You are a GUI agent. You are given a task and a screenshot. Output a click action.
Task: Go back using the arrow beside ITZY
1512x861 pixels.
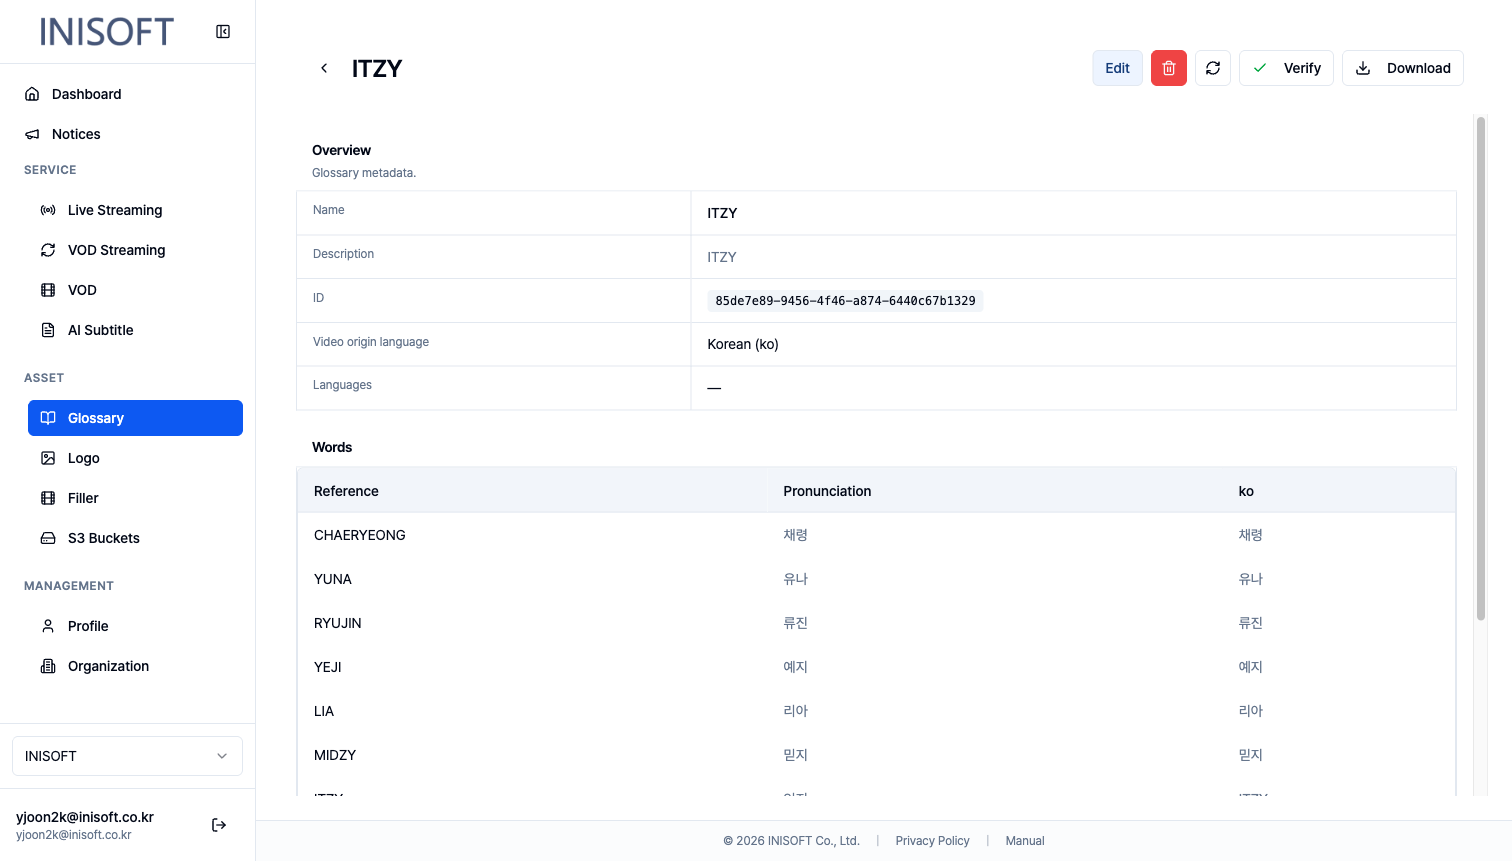point(324,68)
